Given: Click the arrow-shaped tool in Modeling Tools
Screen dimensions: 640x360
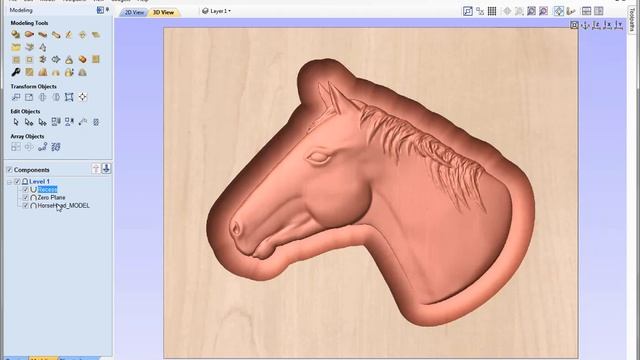Looking at the screenshot, I should coord(56,60).
